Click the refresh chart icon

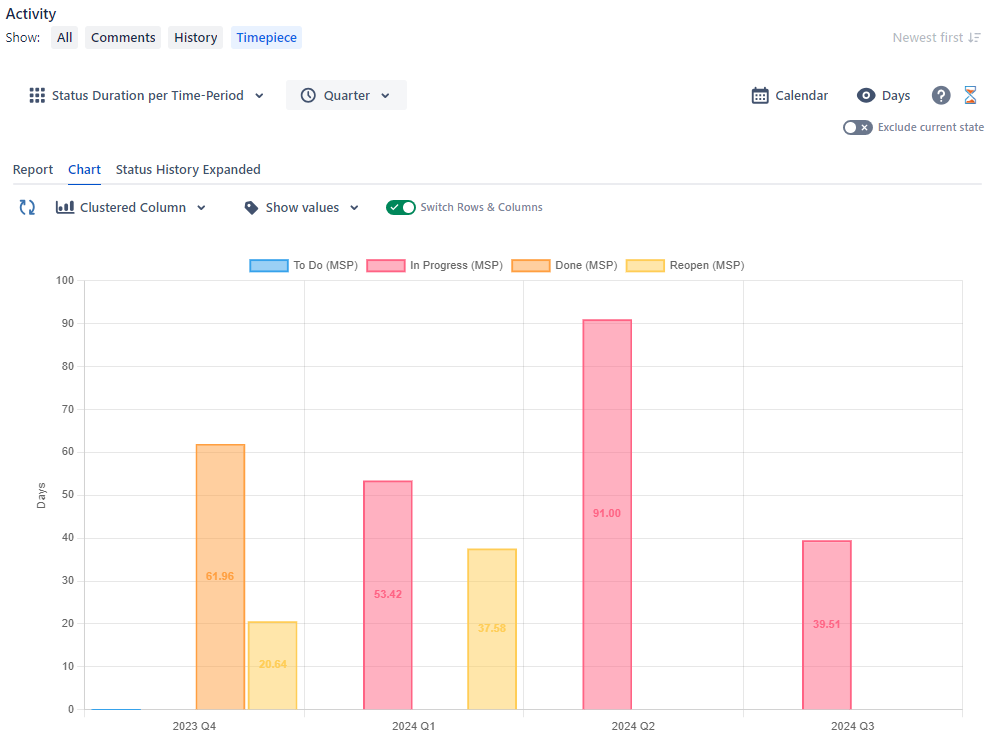(x=27, y=207)
